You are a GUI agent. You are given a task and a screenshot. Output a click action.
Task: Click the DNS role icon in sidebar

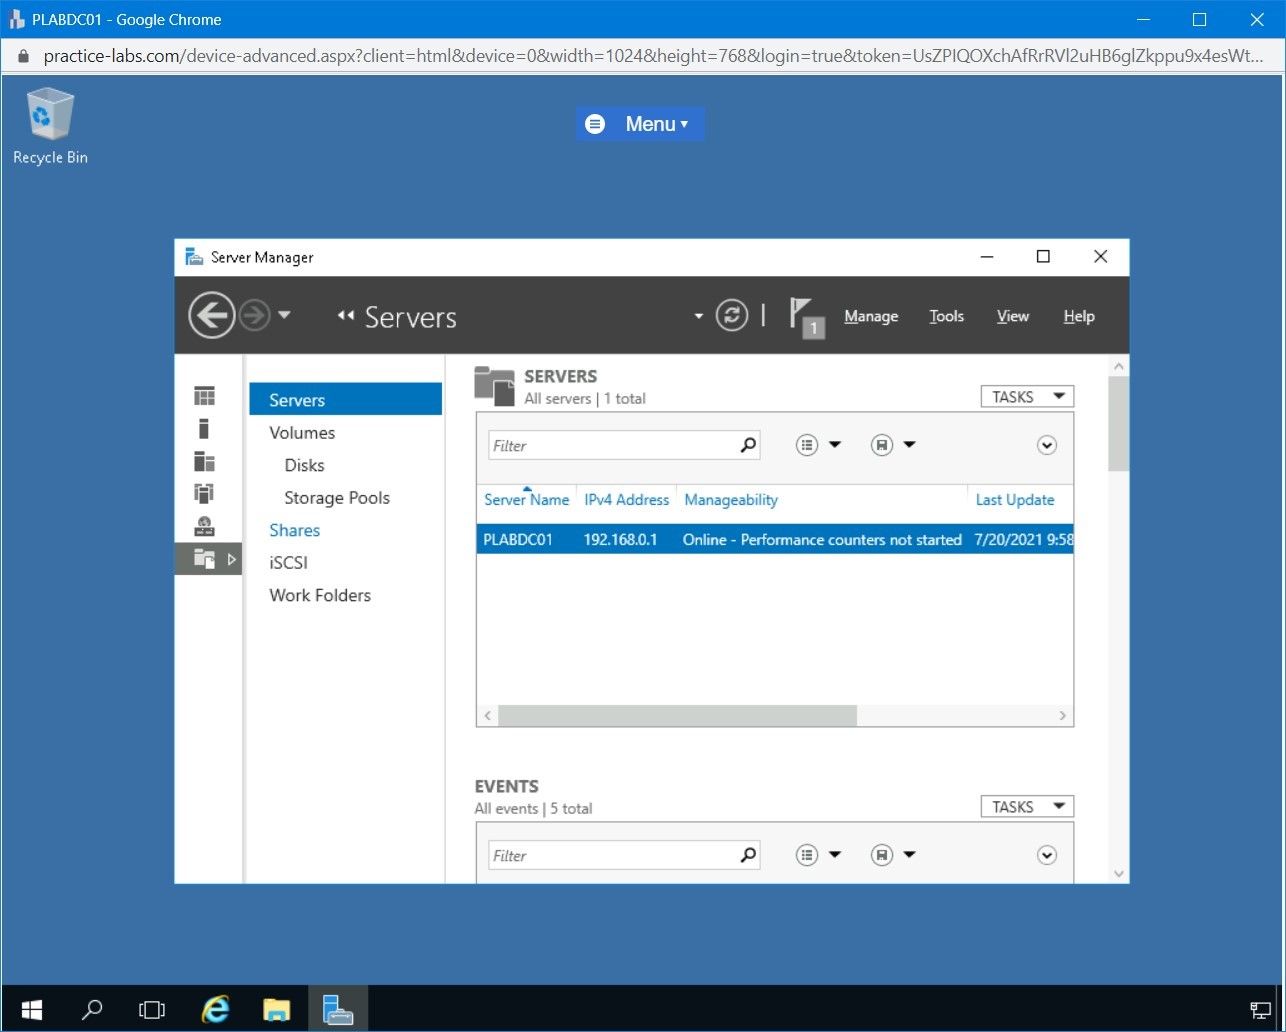click(204, 526)
